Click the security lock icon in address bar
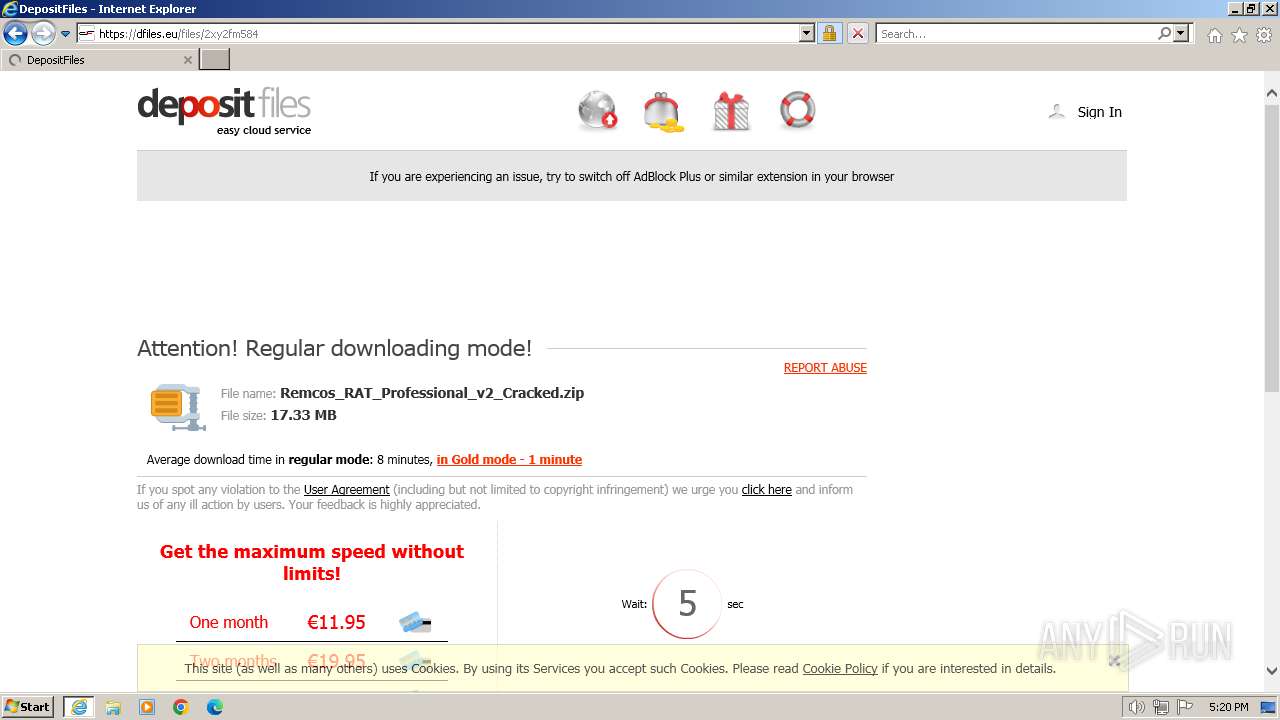This screenshot has width=1280, height=720. point(829,34)
